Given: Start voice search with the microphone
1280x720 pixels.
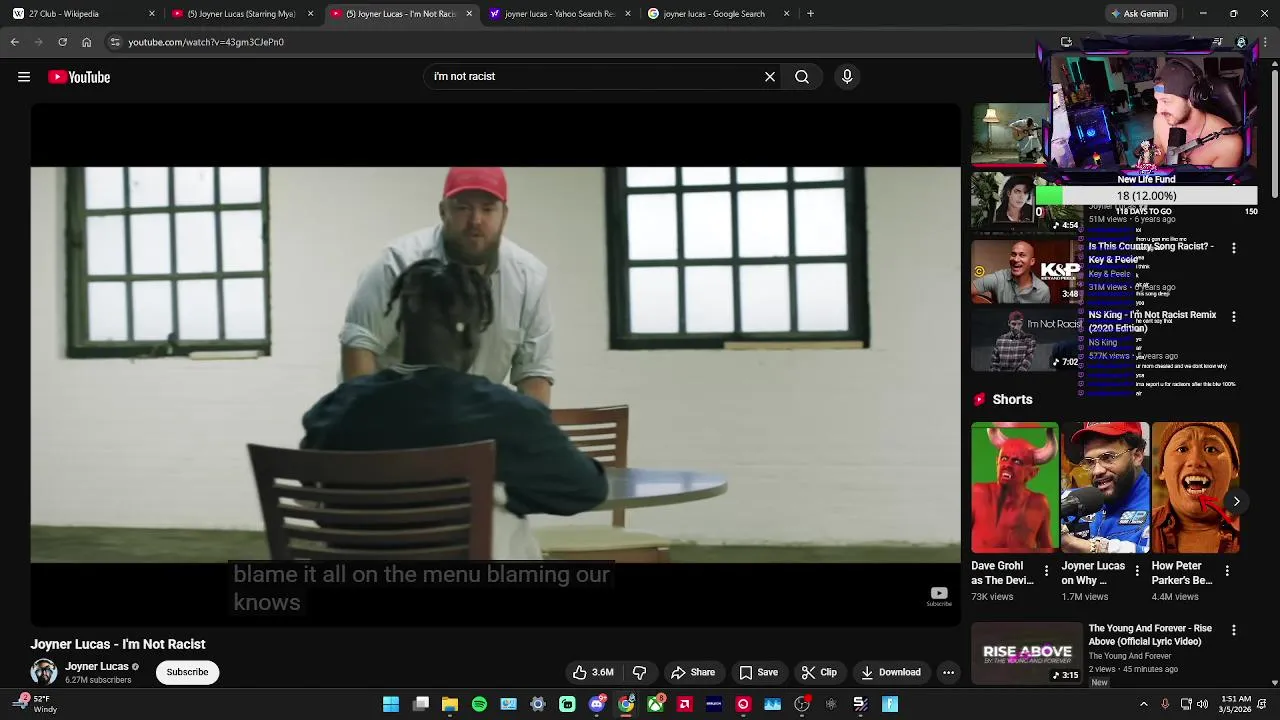Looking at the screenshot, I should 847,76.
